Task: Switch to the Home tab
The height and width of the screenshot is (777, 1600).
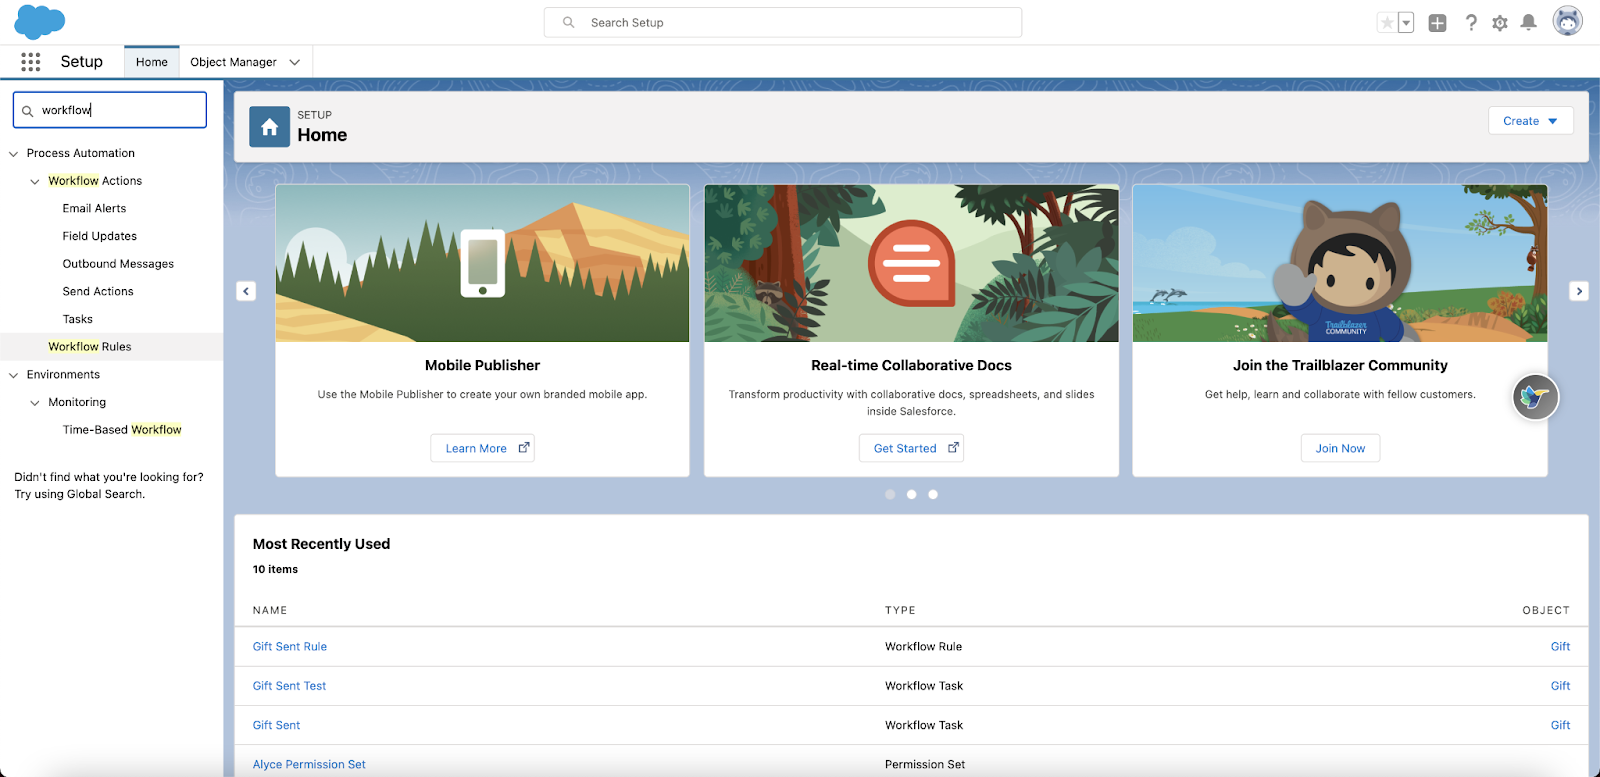Action: pos(152,62)
